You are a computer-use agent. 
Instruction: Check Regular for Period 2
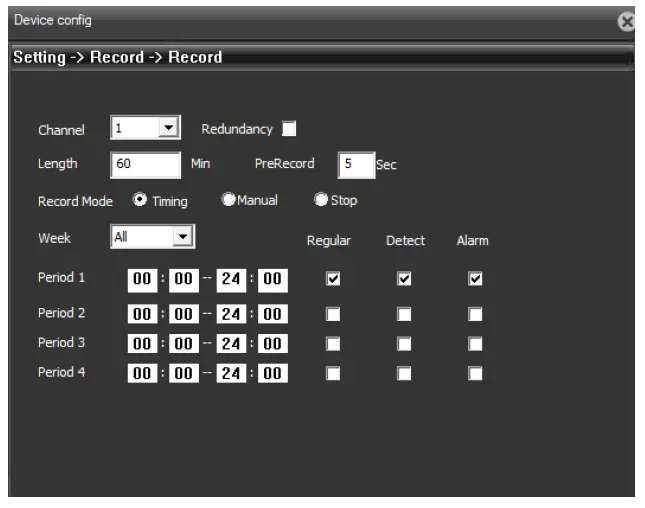tap(333, 314)
